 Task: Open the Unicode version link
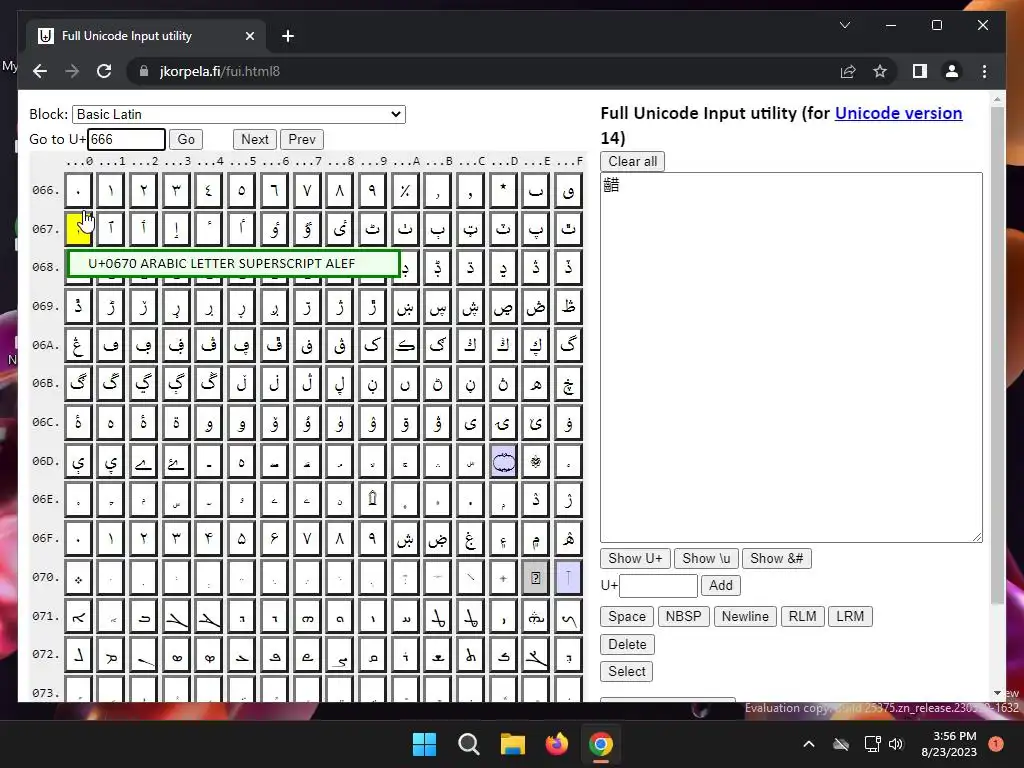click(898, 113)
